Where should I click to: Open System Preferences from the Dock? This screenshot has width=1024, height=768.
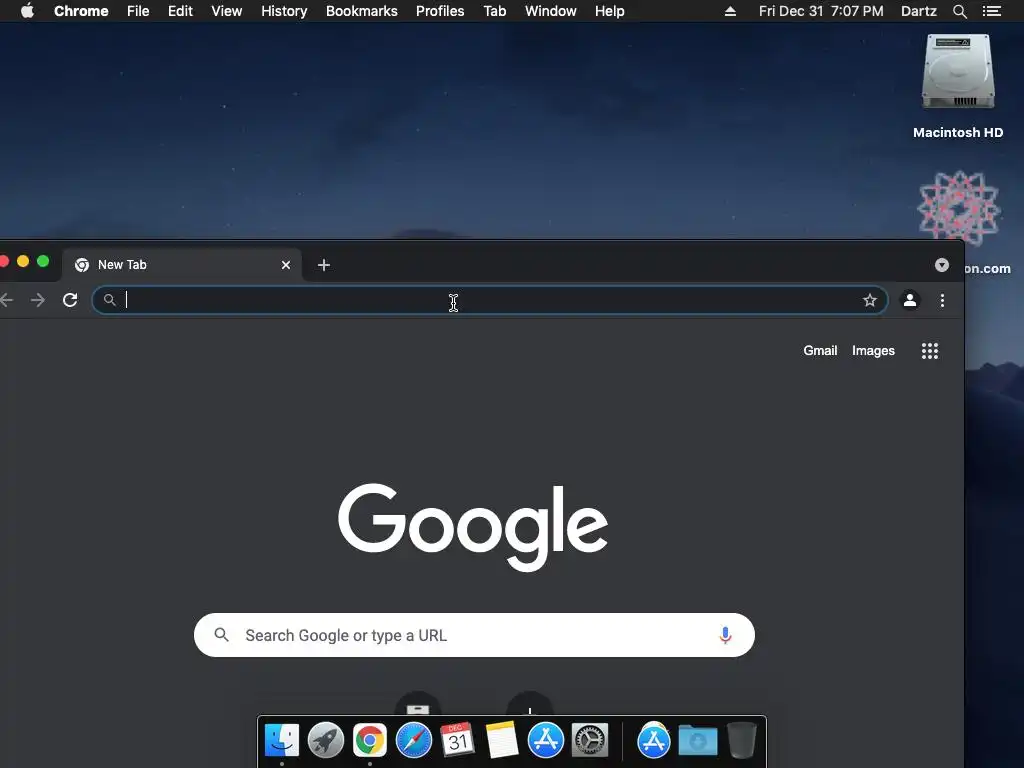pos(590,740)
